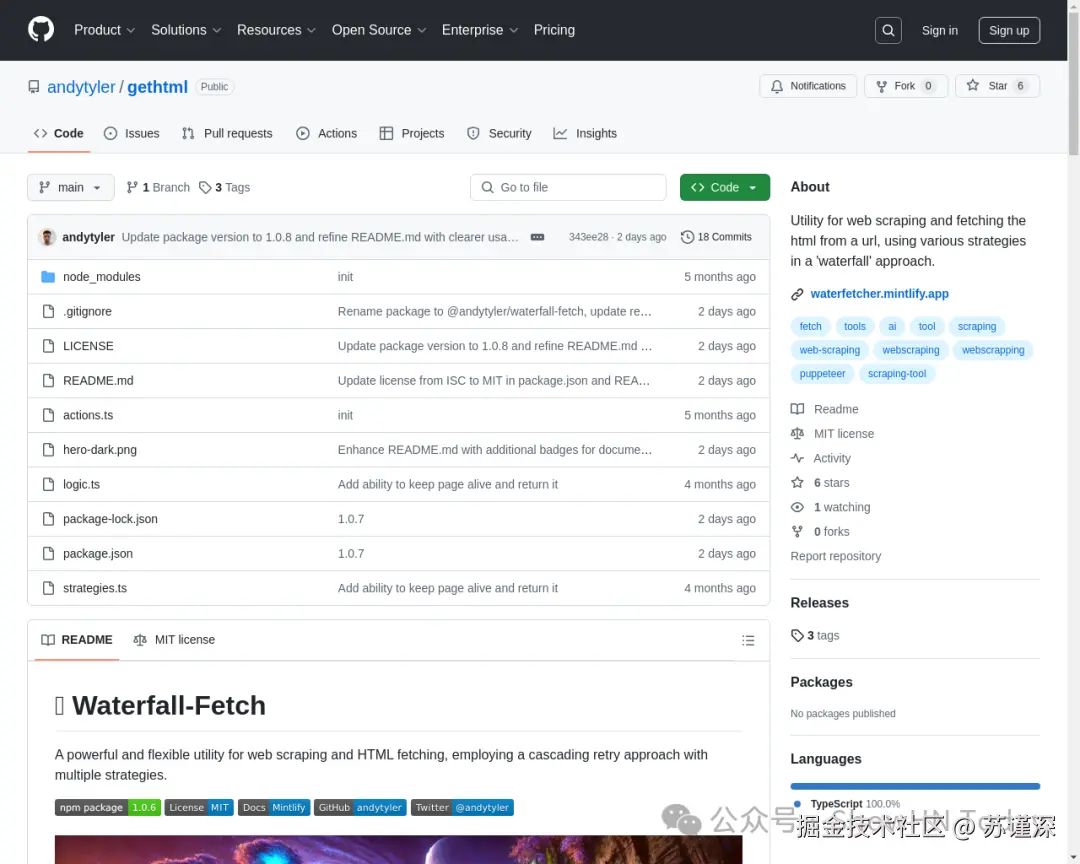Expand the commit message ellipsis icon
The height and width of the screenshot is (864, 1080).
click(537, 237)
